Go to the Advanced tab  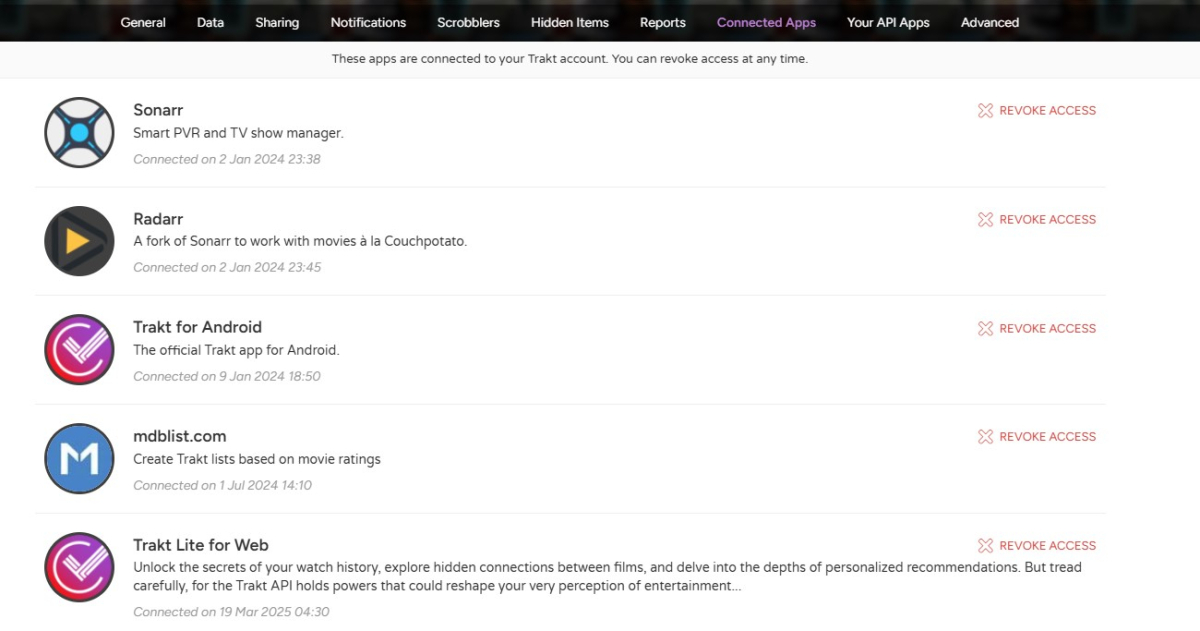(990, 22)
